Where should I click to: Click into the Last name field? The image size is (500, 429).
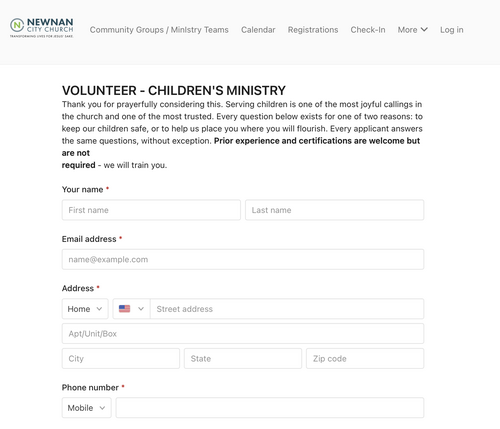pos(335,210)
